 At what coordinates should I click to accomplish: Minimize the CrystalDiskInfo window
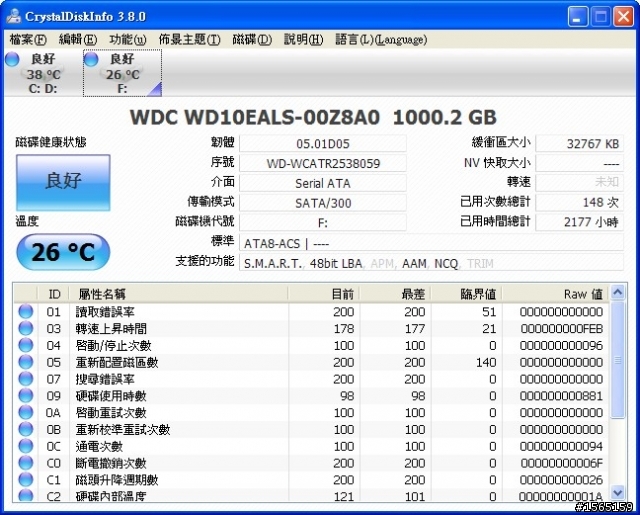[x=578, y=17]
